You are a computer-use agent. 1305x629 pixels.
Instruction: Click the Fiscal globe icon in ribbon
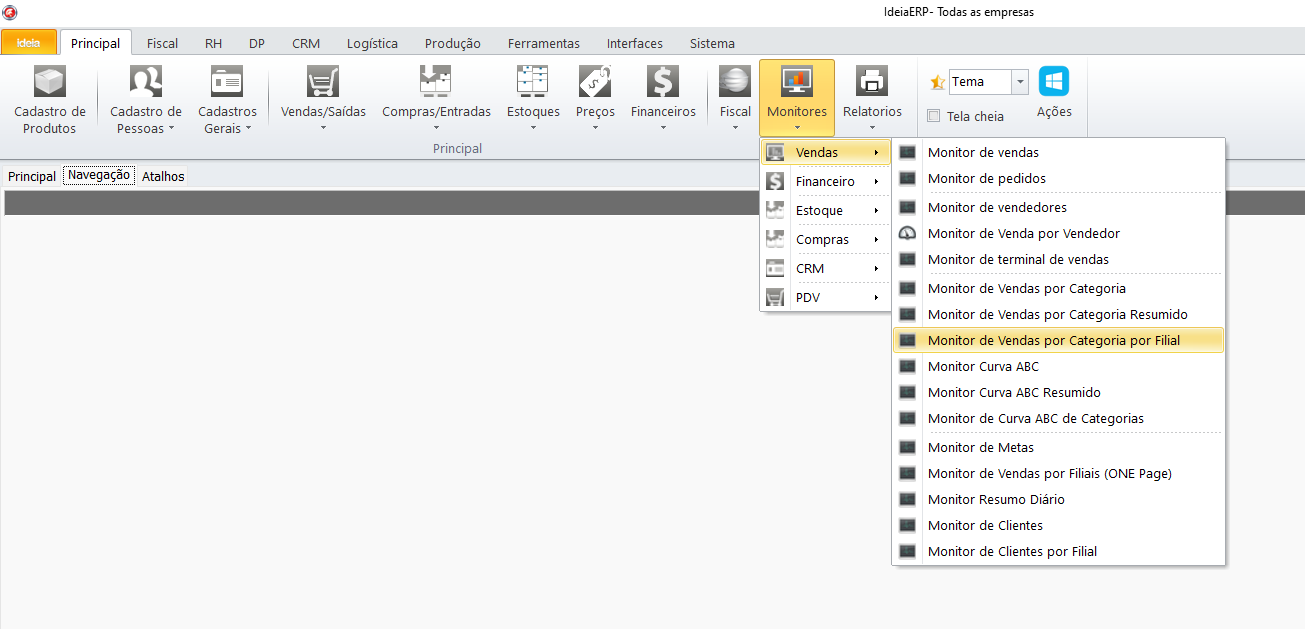735,82
